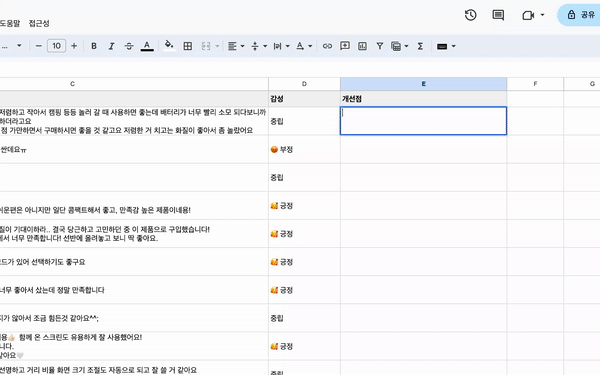Select the 부정 sentiment cell

pos(304,149)
